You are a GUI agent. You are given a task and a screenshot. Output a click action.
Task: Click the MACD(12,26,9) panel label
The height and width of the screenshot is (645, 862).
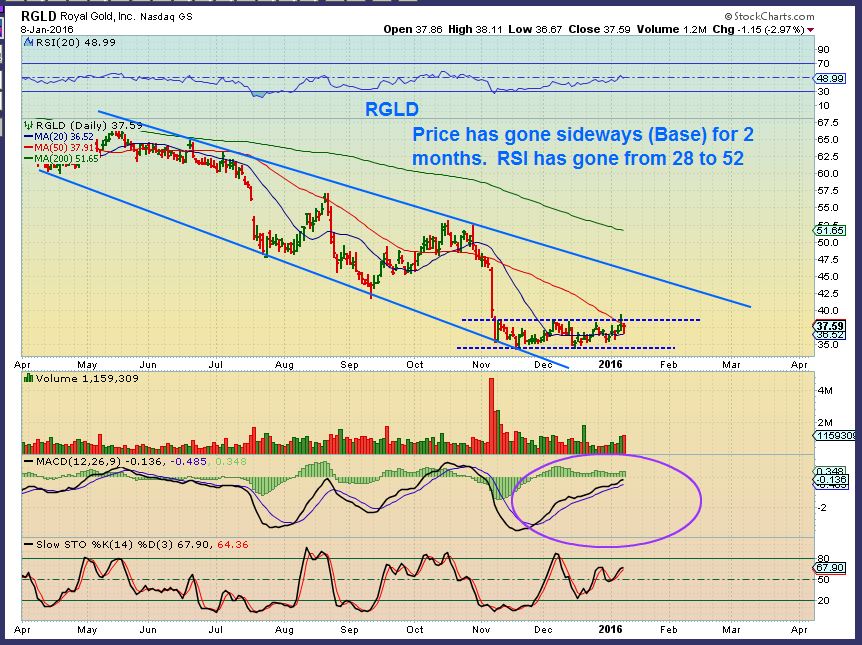click(x=79, y=461)
